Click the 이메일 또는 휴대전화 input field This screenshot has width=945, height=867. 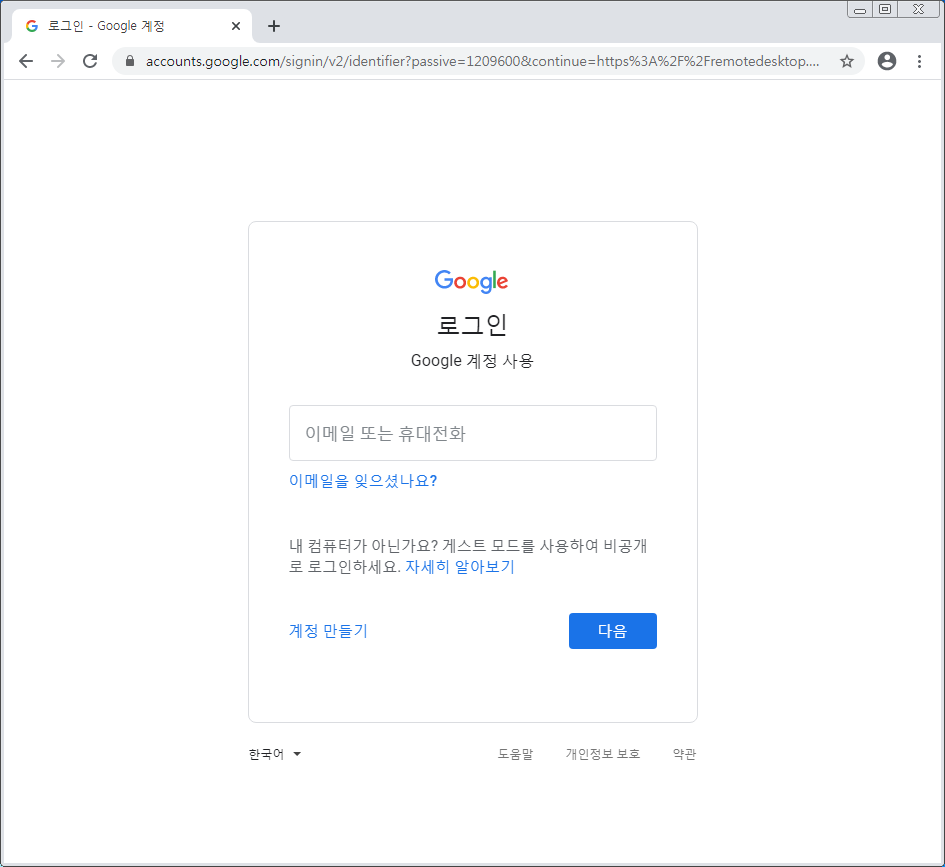[472, 433]
